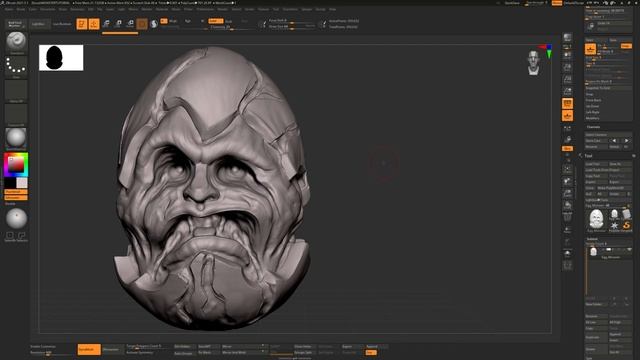Open the Transform menu
The image size is (640, 360).
pos(290,9)
